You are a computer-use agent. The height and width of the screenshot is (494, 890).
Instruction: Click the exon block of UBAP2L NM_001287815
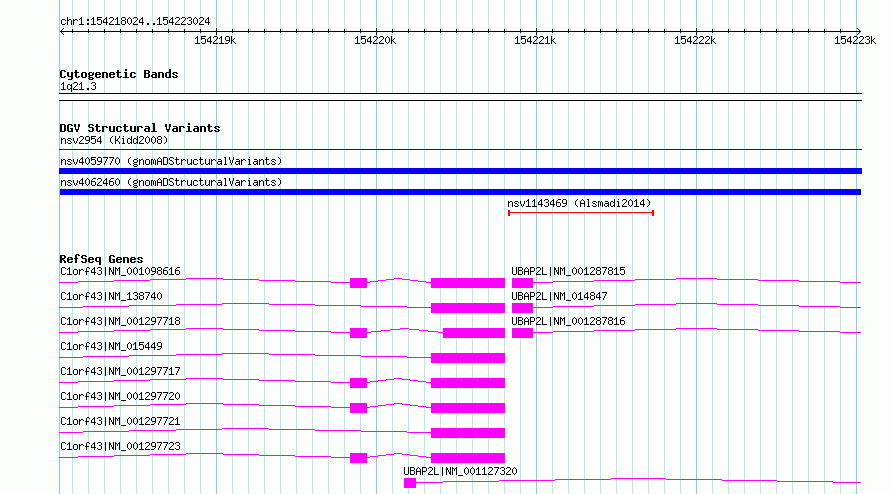(522, 283)
